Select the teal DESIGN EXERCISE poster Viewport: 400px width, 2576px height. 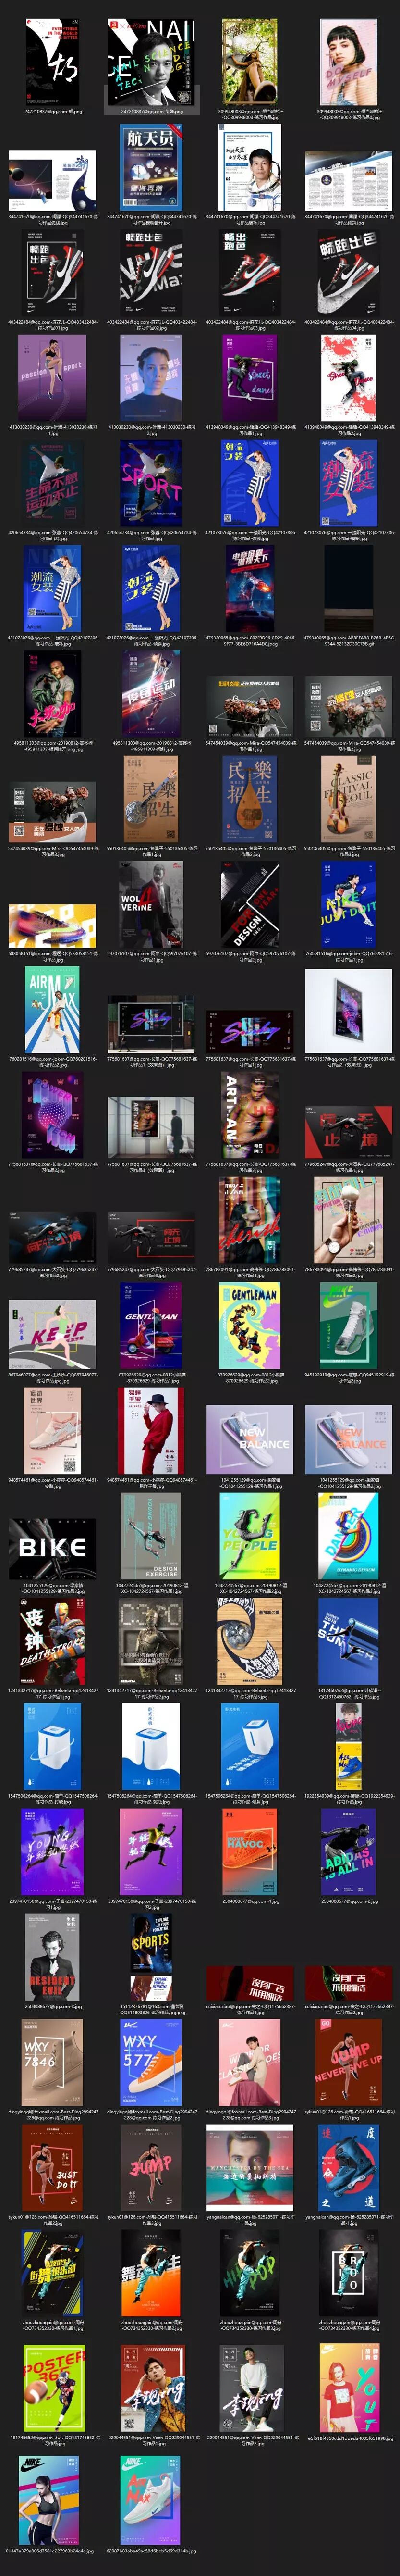[x=151, y=1536]
